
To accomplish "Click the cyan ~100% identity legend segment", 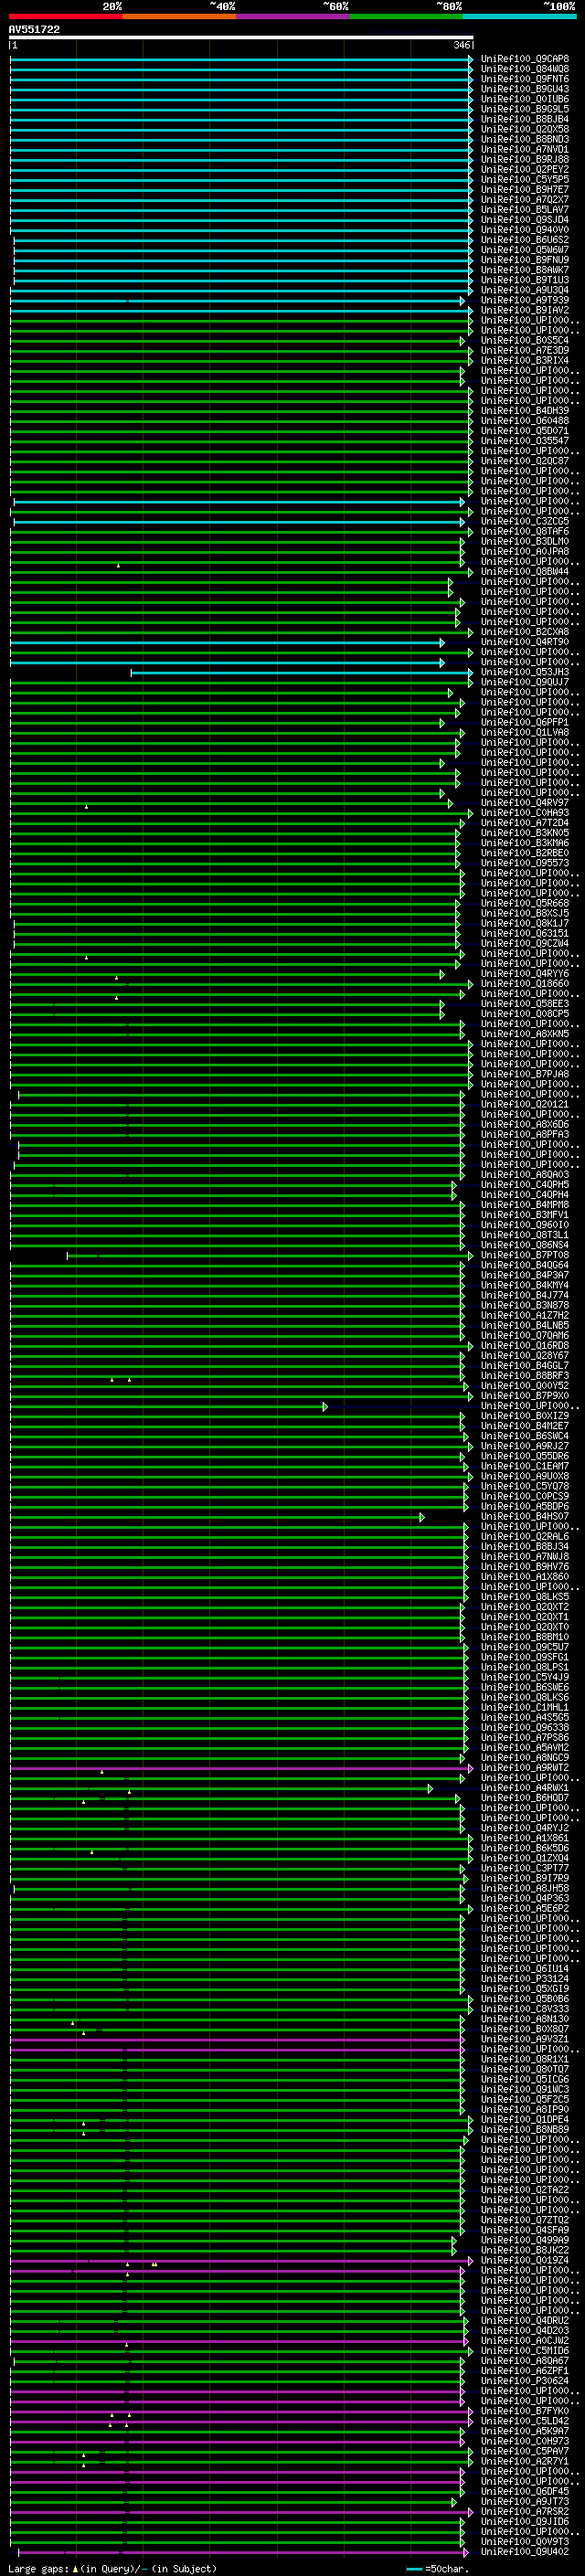I will [520, 16].
